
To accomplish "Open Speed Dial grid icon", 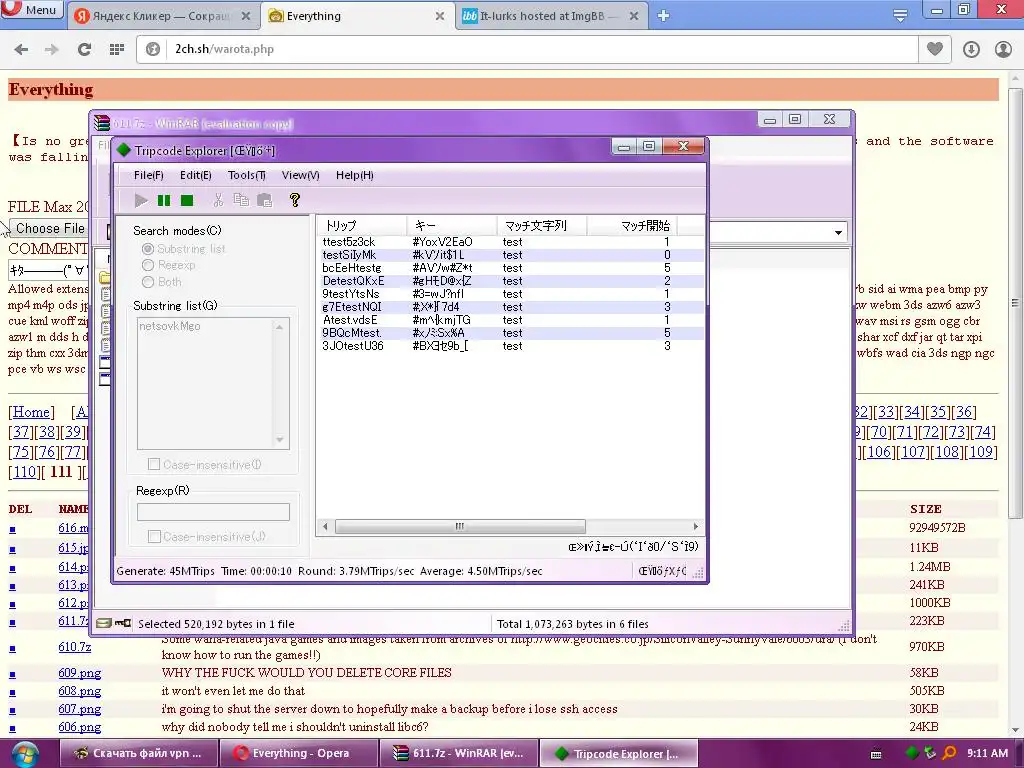I will coord(117,49).
